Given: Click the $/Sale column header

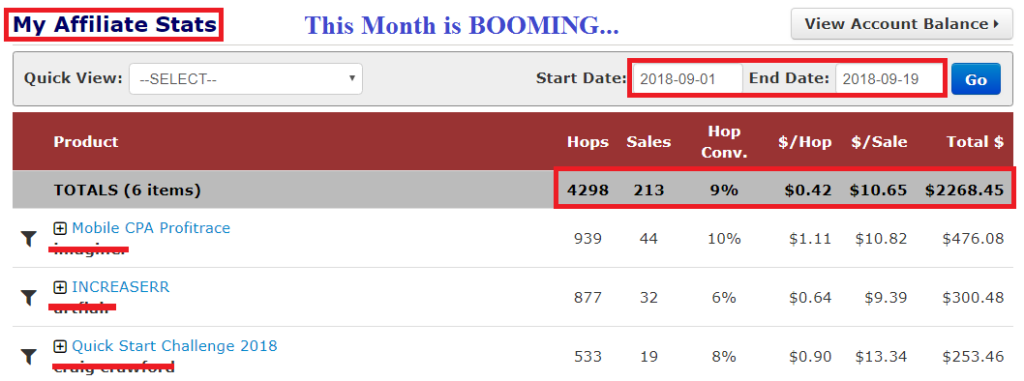Looking at the screenshot, I should [x=878, y=142].
